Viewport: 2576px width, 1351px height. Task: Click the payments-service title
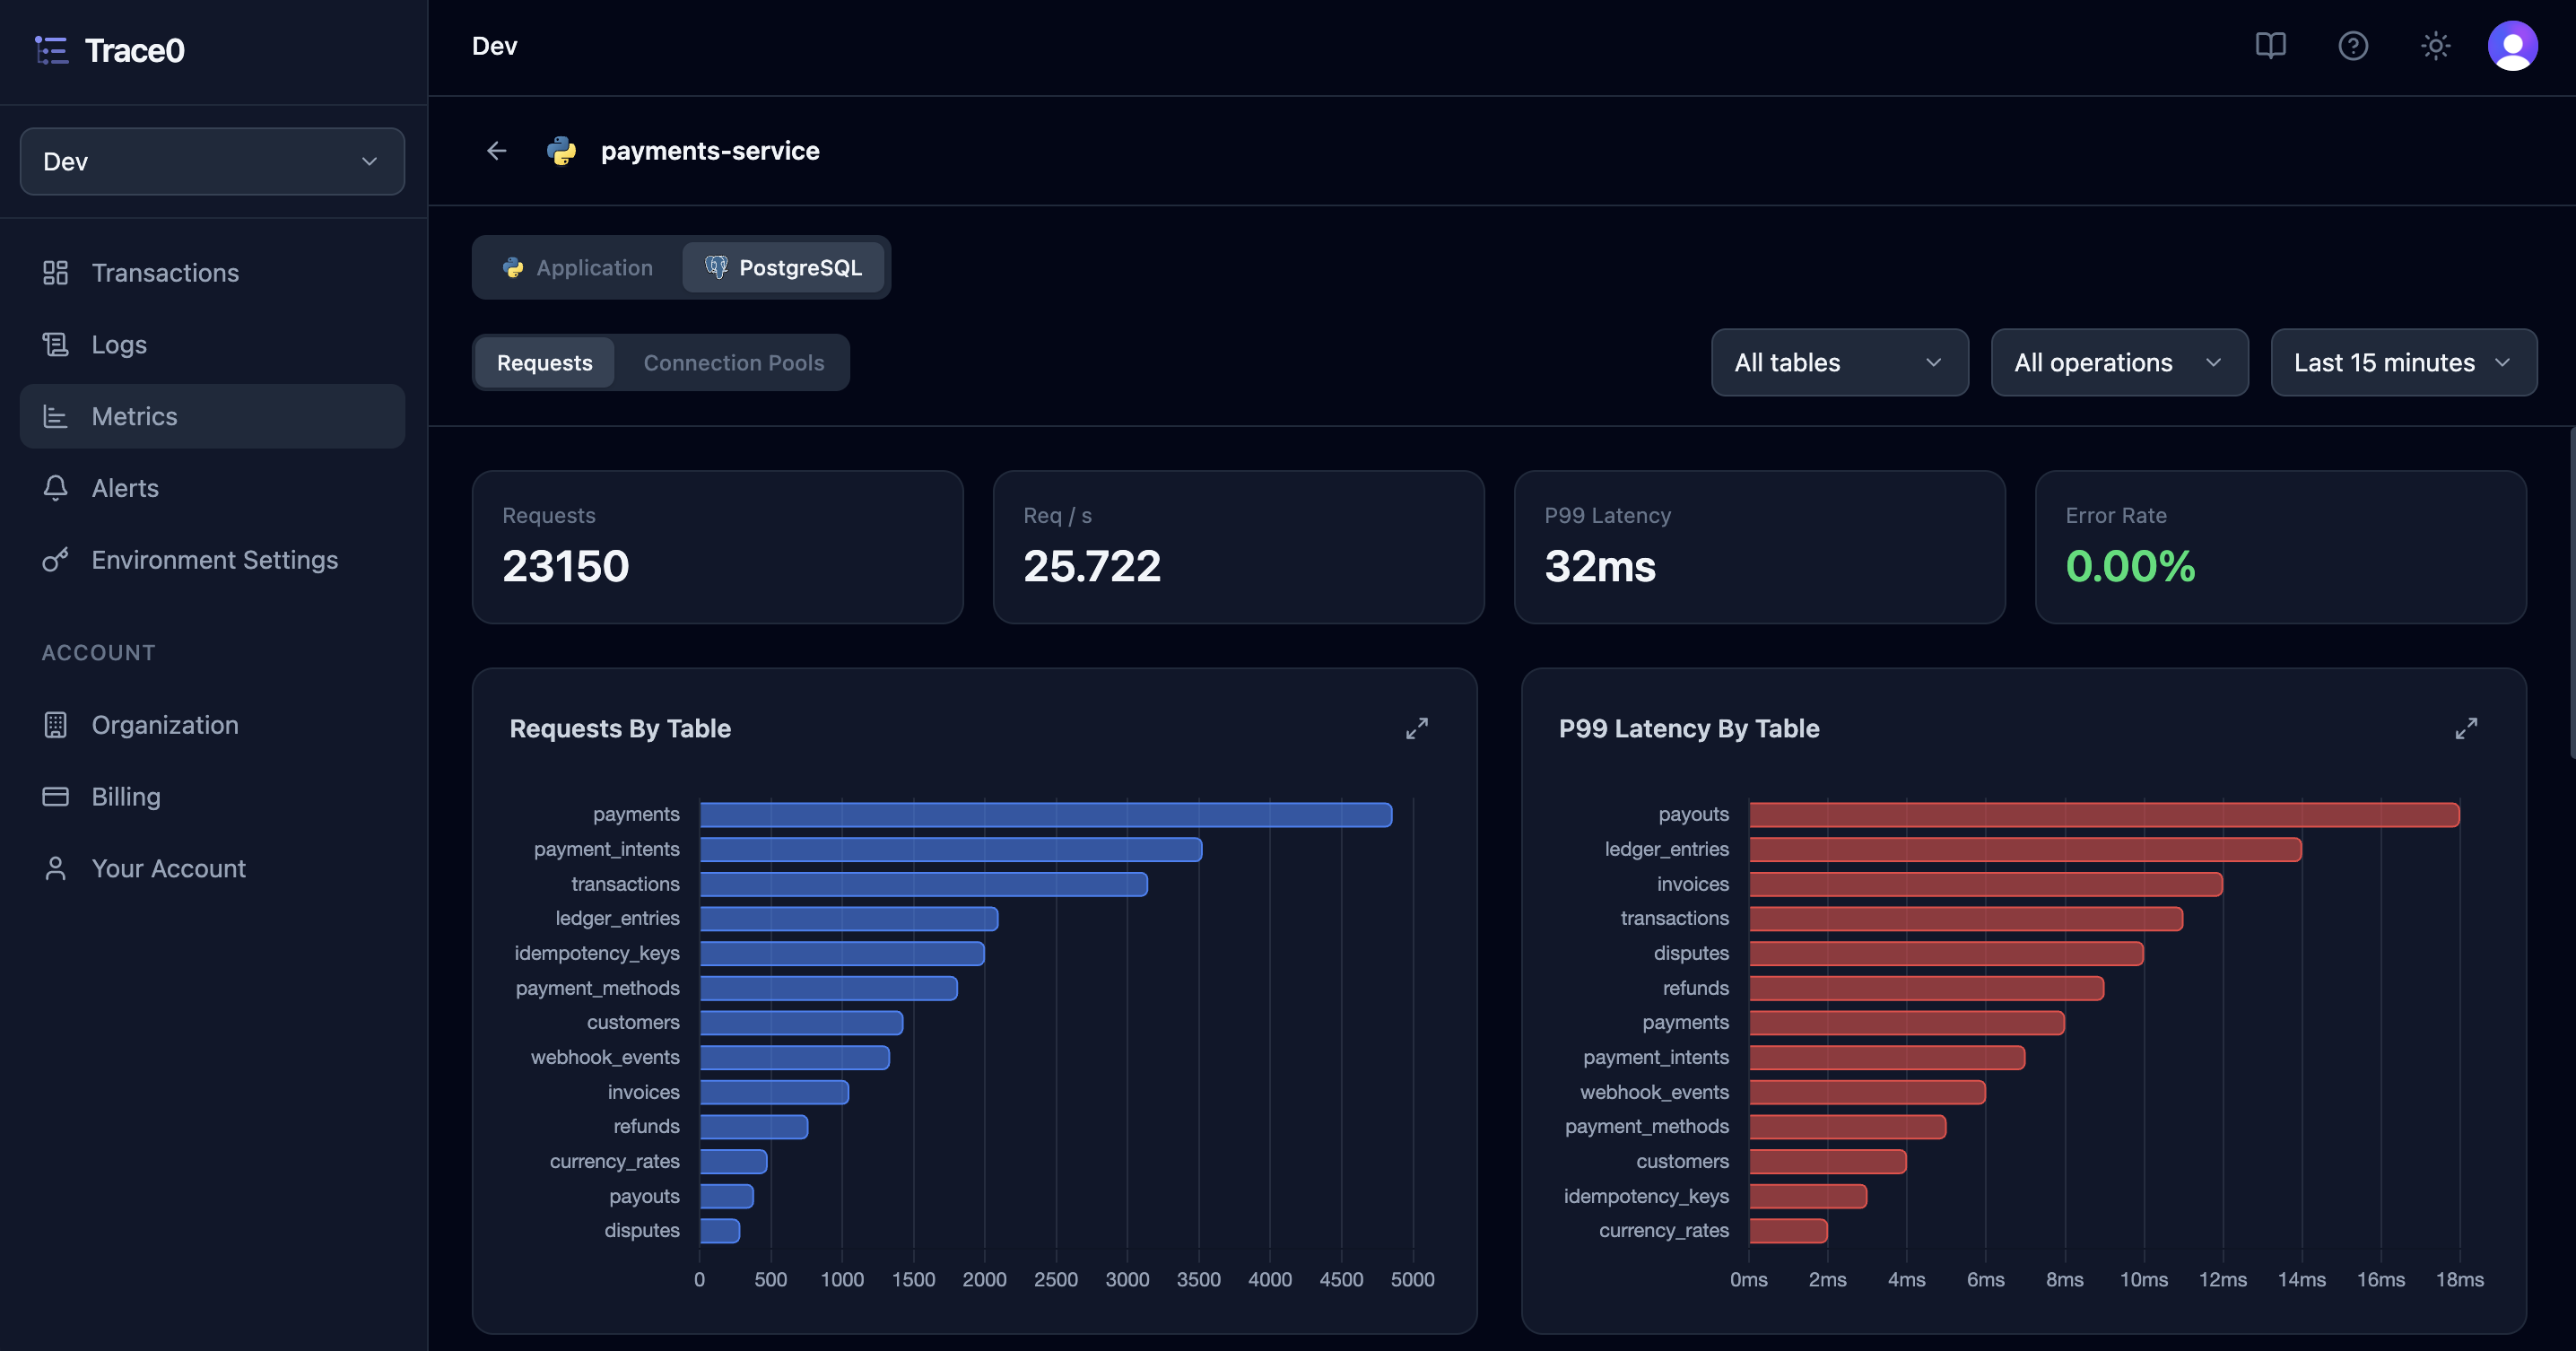point(710,151)
